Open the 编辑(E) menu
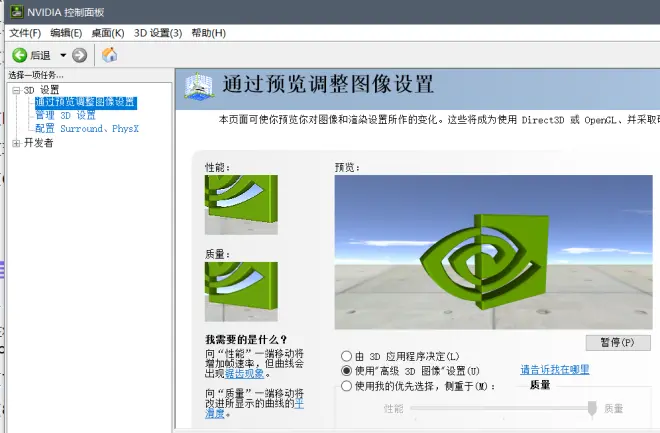Screen dimensions: 660x433 point(66,33)
